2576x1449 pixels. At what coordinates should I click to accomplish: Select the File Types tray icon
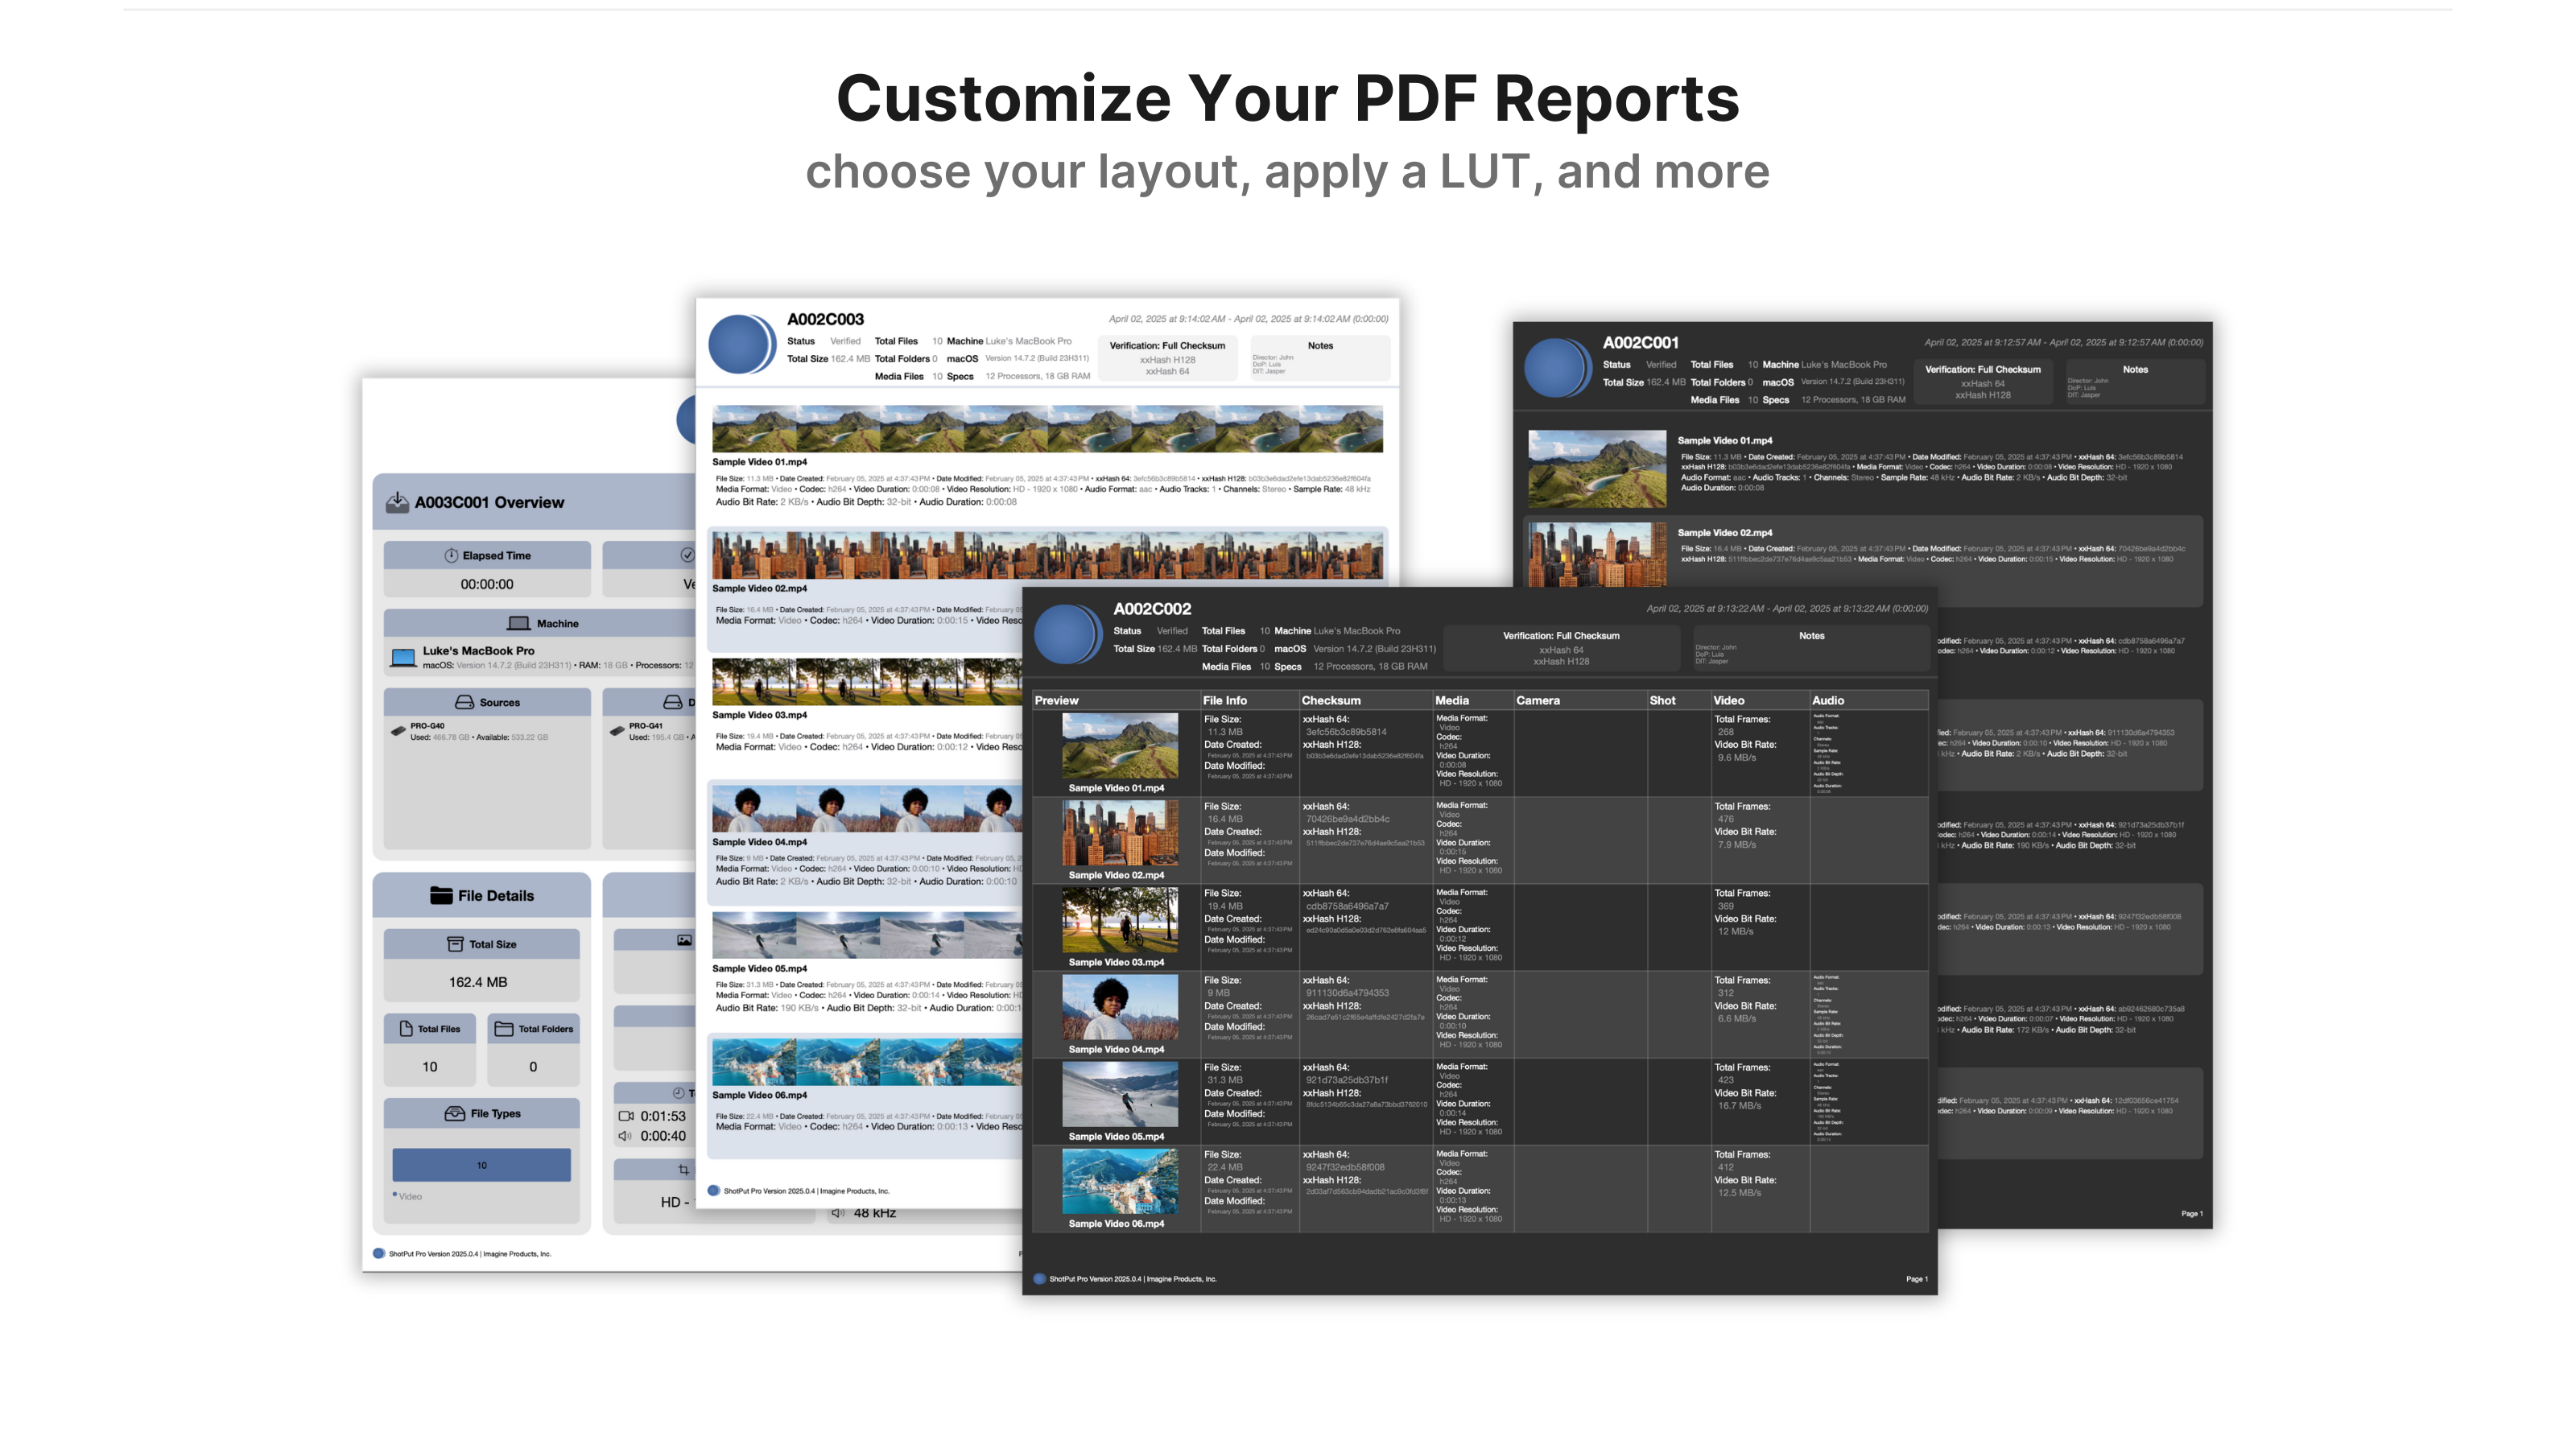pos(455,1113)
